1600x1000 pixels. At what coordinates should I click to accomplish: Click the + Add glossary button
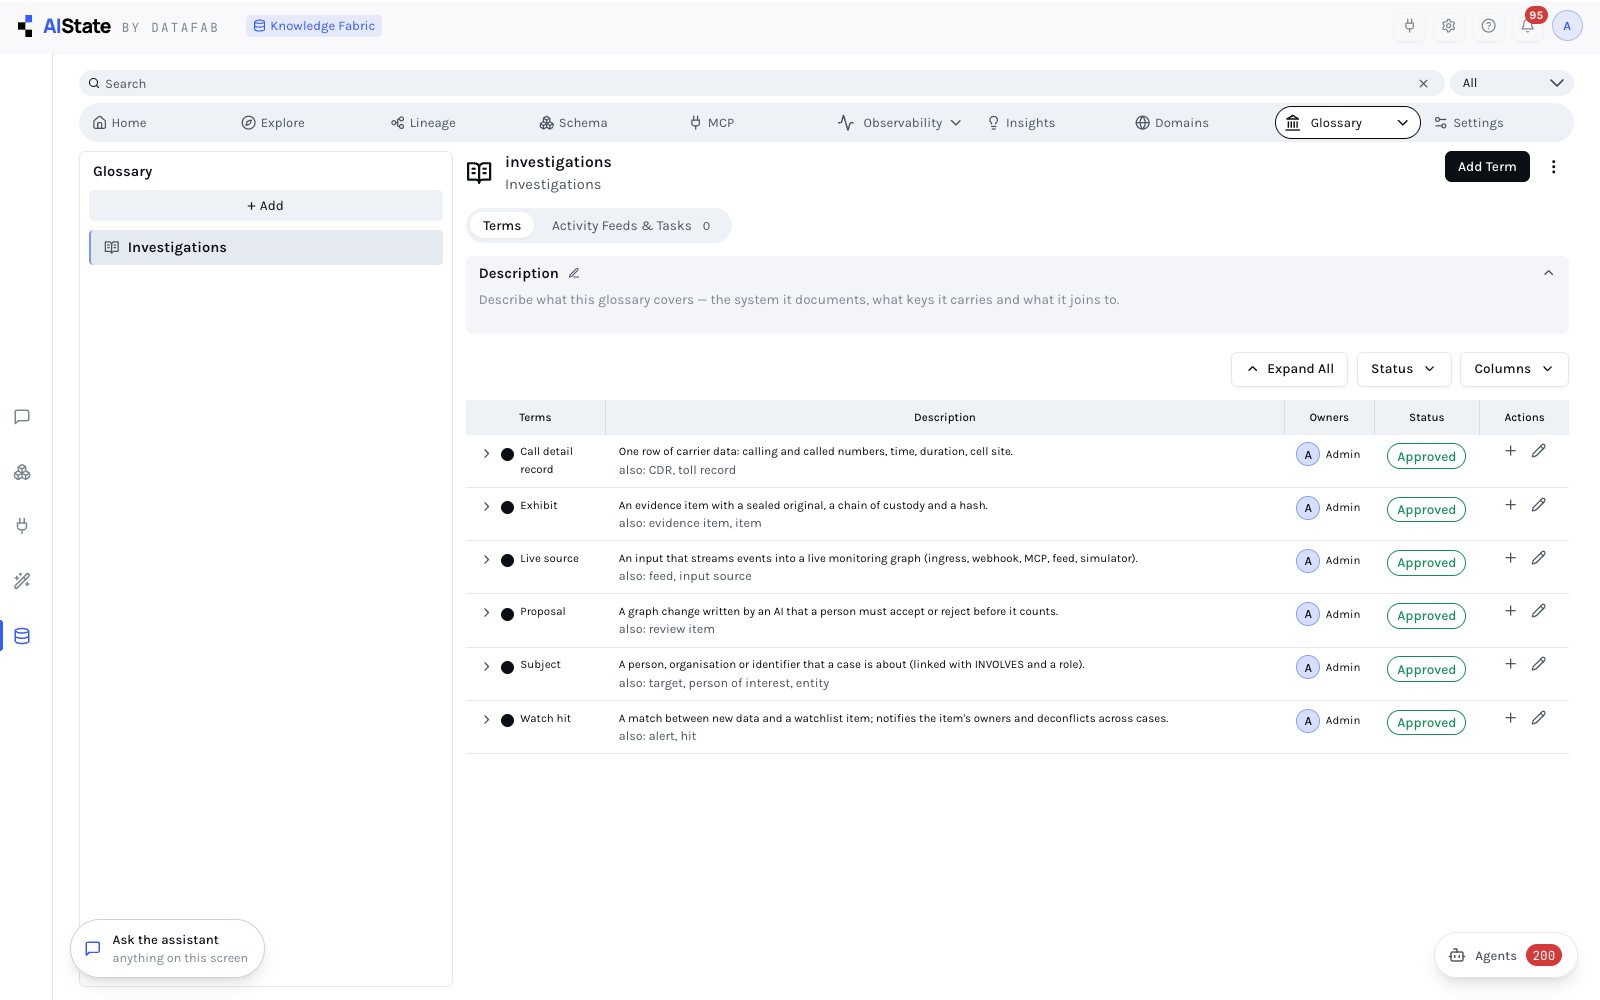[x=266, y=206]
